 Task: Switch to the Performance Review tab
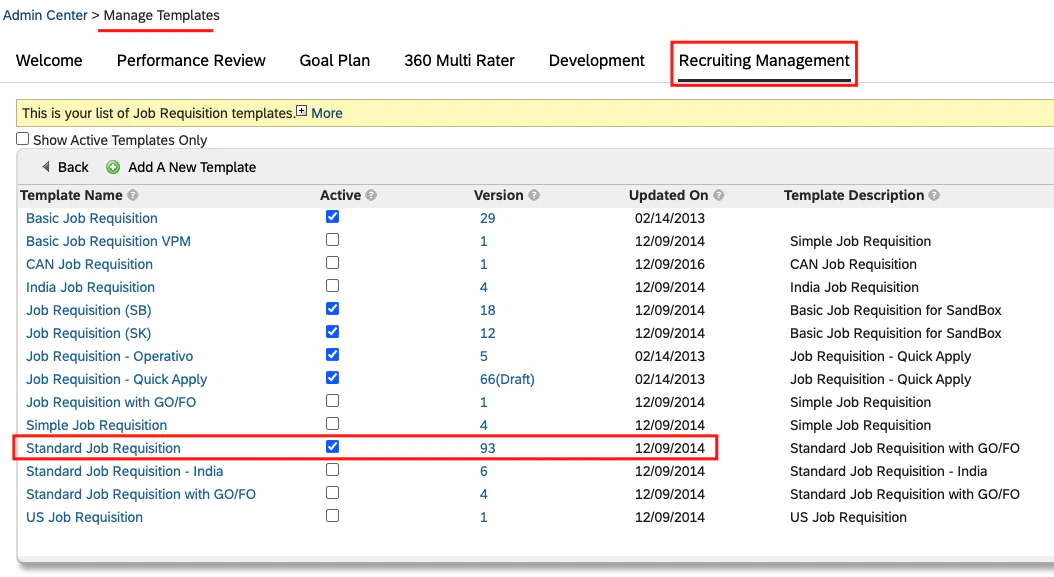pos(190,60)
